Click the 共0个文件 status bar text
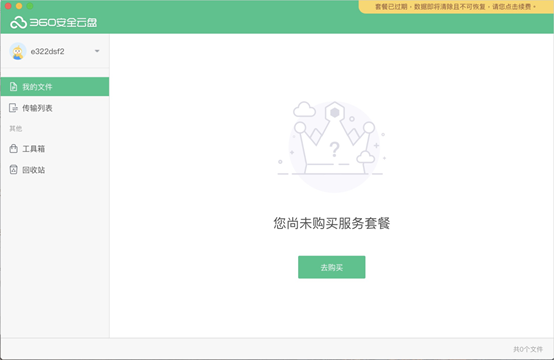554x360 pixels. click(528, 349)
